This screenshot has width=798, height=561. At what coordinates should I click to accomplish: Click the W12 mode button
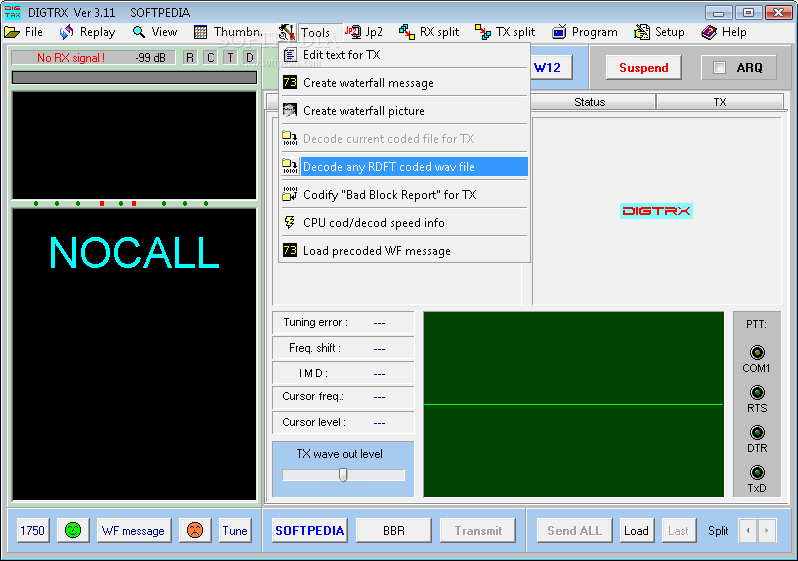(551, 67)
